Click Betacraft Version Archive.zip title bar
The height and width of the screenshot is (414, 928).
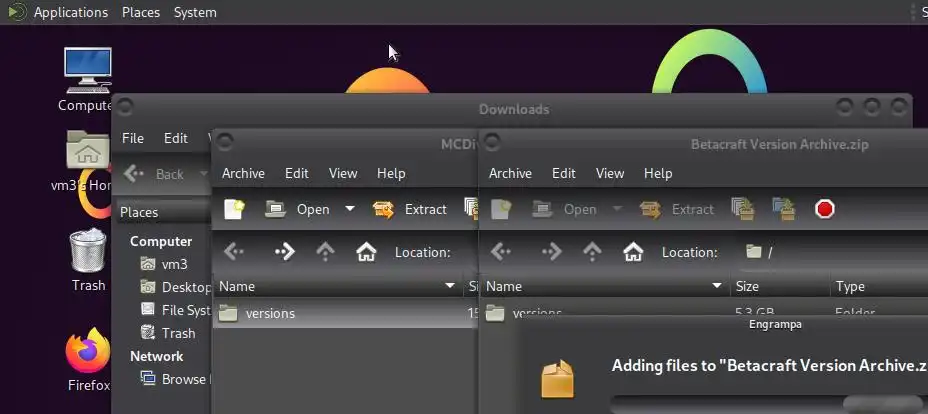pyautogui.click(x=703, y=144)
